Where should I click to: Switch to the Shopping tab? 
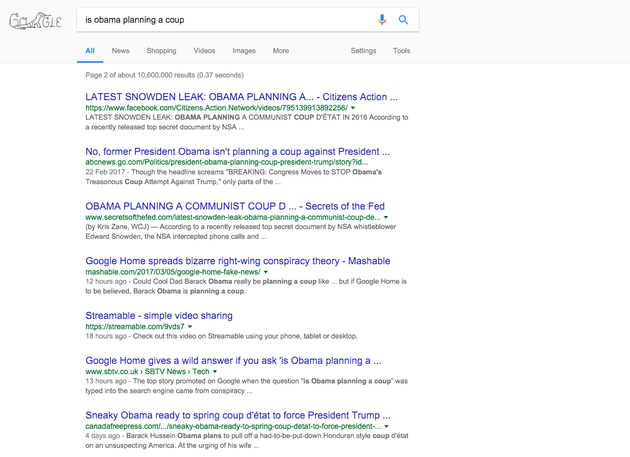[x=162, y=51]
